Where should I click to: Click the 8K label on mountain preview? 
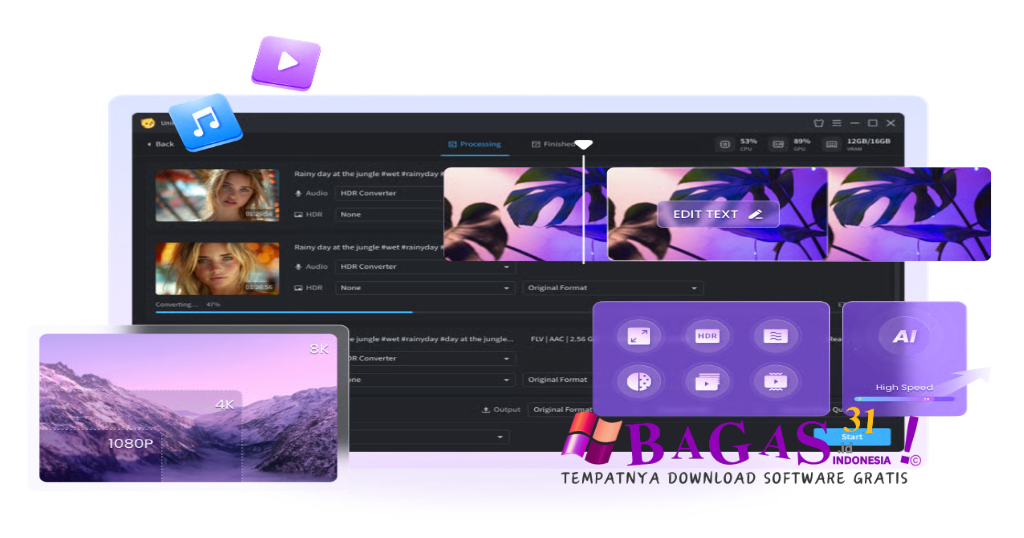click(x=319, y=349)
